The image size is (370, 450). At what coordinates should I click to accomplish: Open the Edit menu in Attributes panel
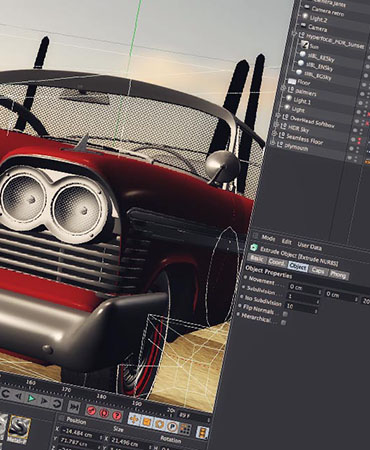[x=287, y=242]
